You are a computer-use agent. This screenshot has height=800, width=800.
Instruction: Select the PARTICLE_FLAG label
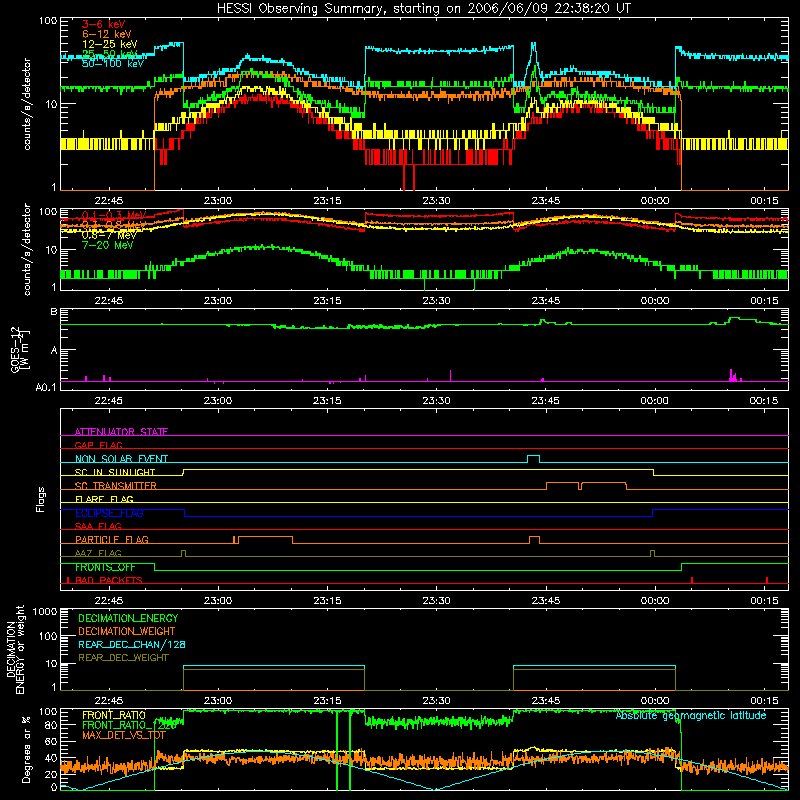112,539
